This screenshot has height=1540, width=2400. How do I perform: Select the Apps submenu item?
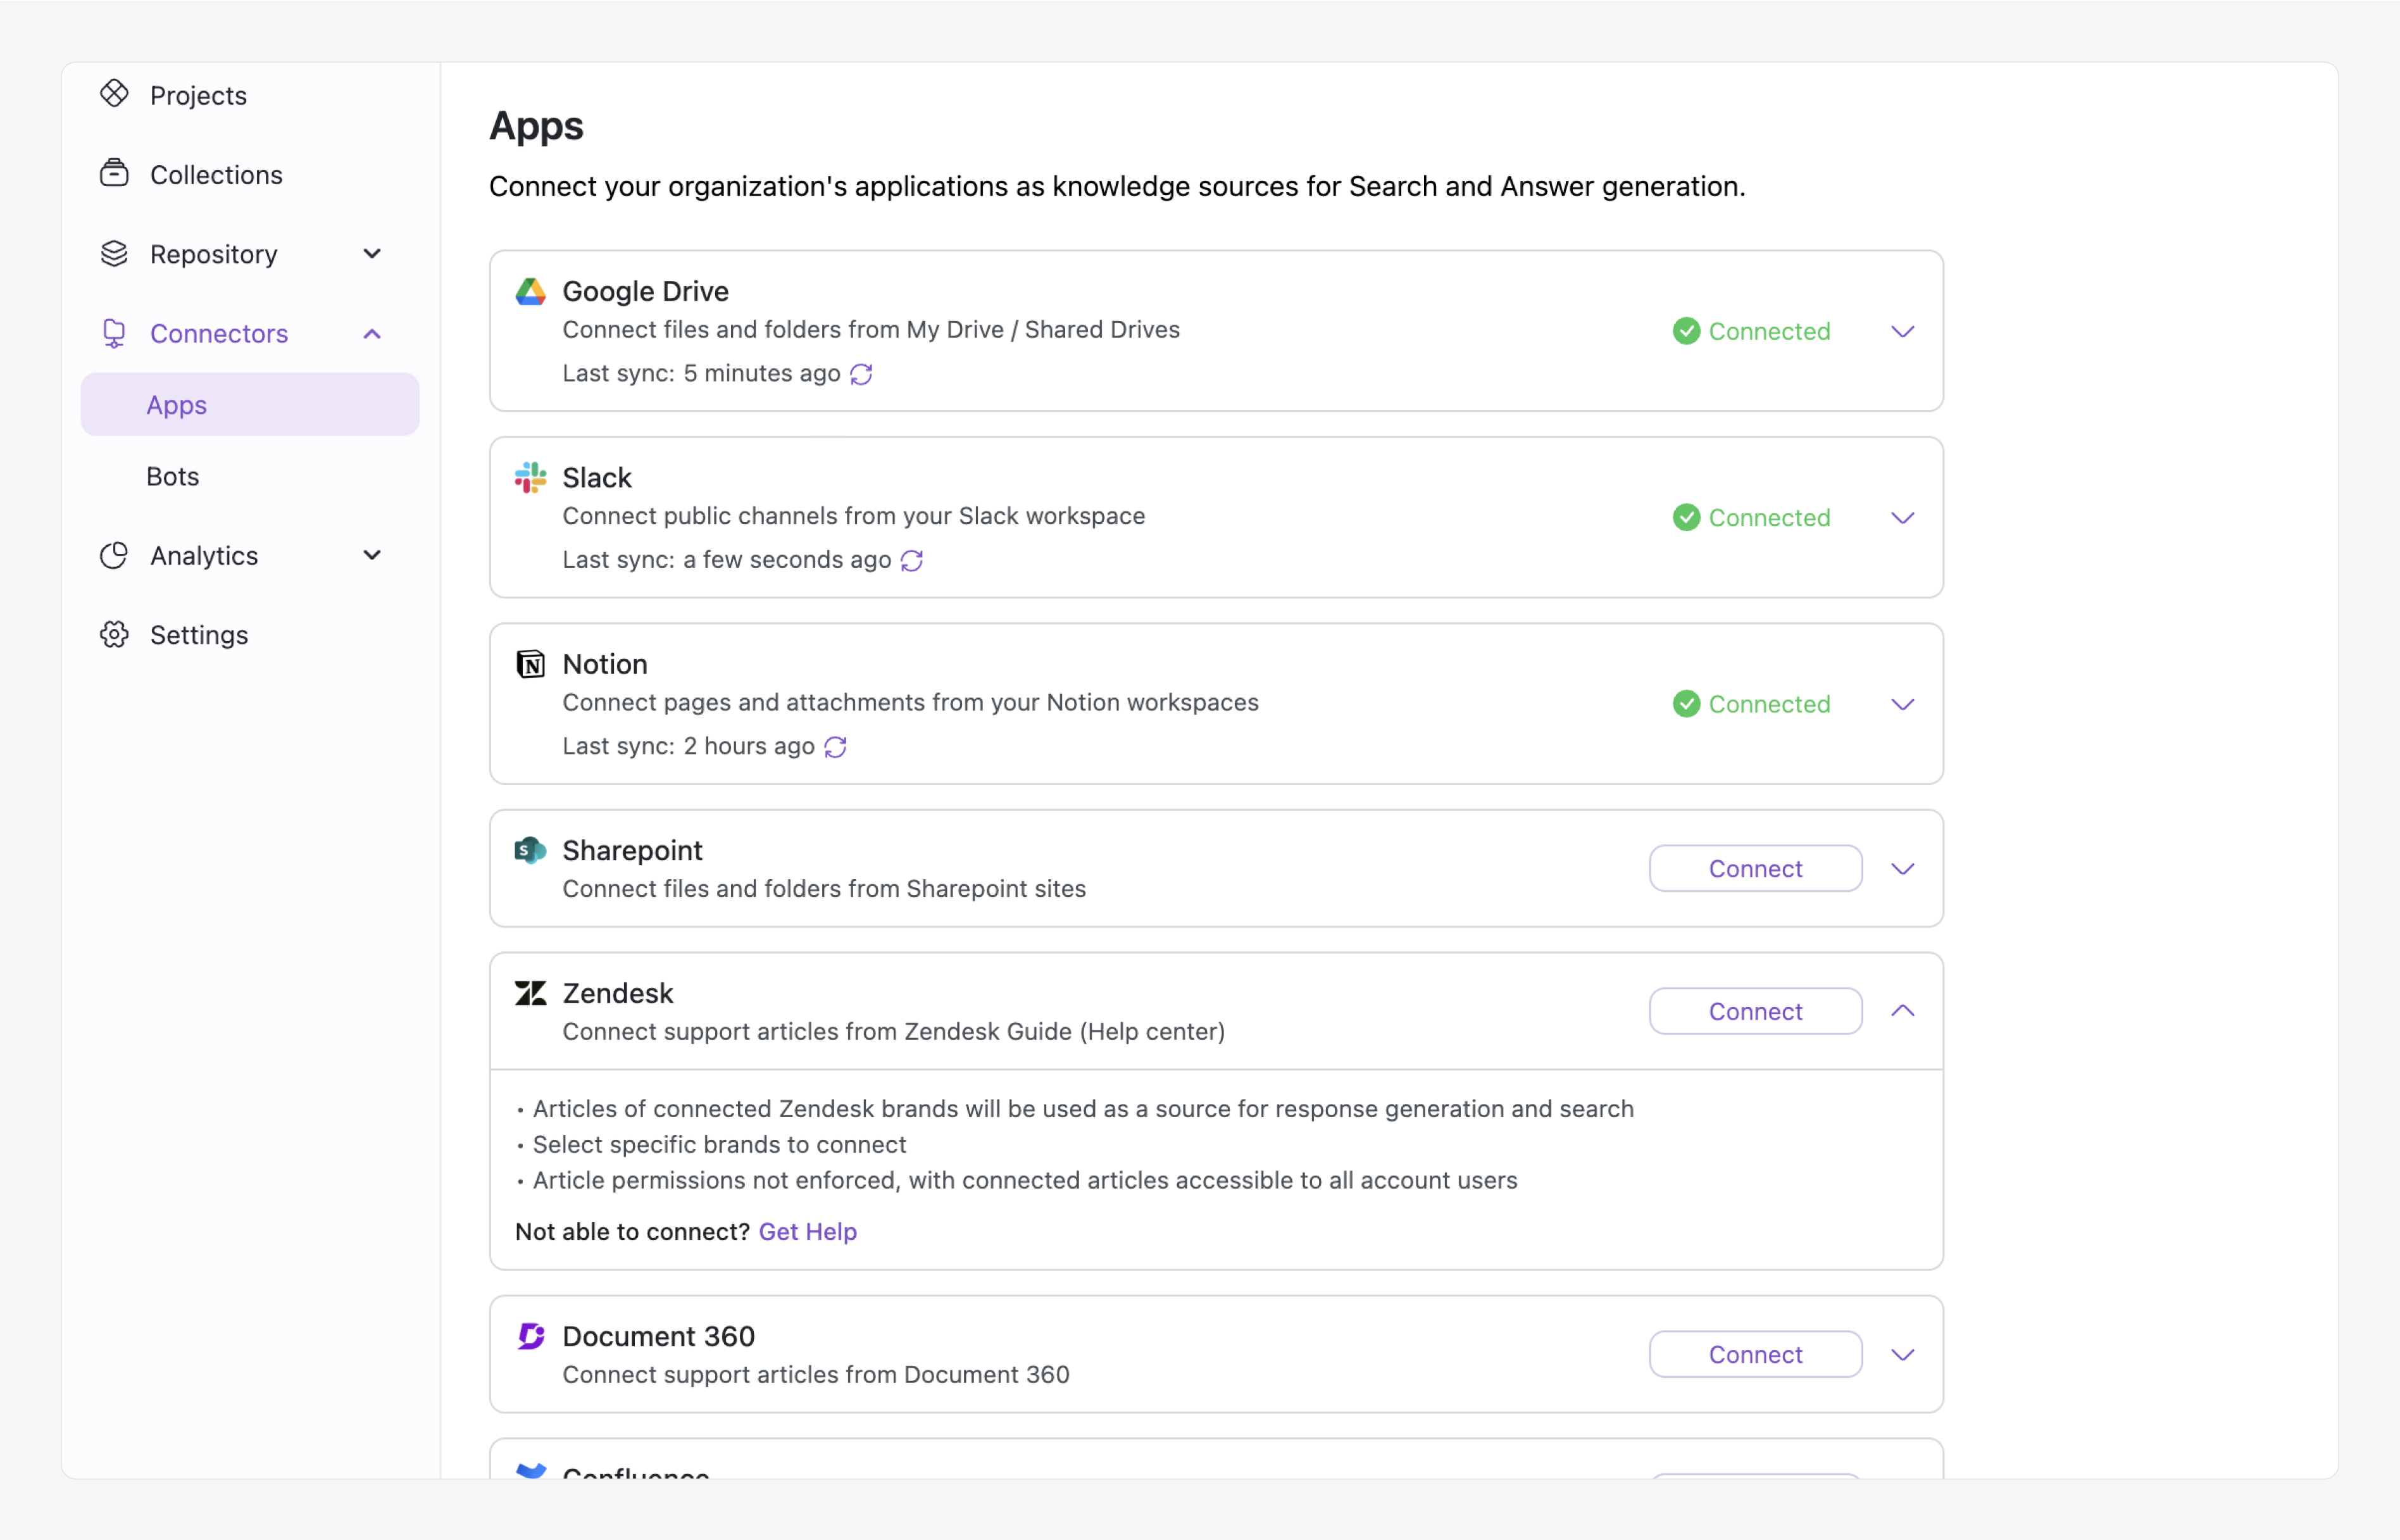177,405
